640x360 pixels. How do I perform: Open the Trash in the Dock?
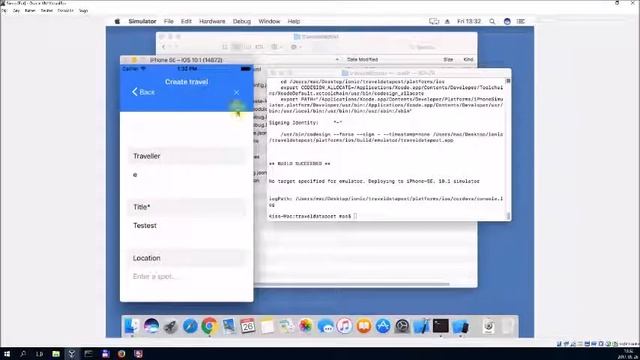tap(508, 326)
